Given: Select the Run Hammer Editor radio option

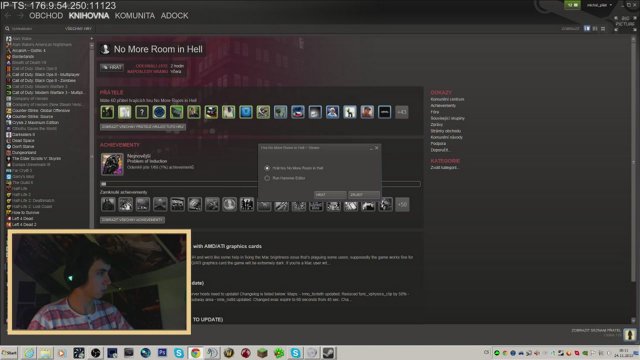Looking at the screenshot, I should [x=267, y=178].
